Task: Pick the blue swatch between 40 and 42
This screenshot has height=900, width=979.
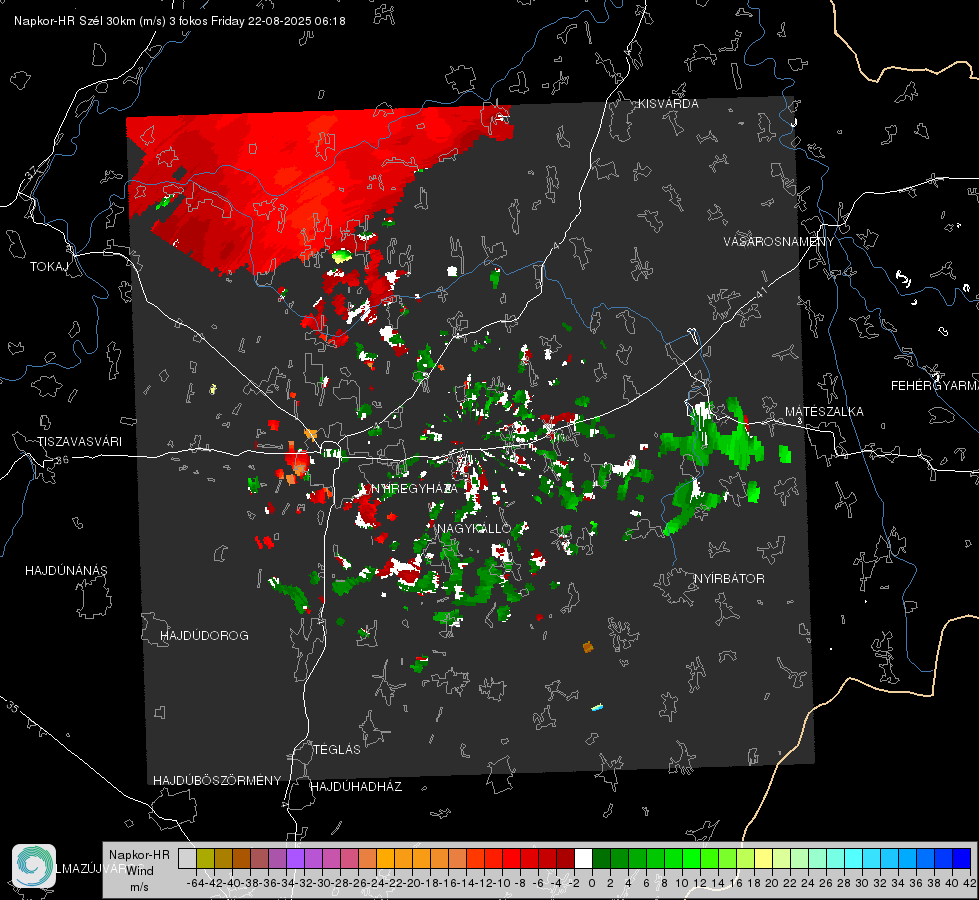Action: pyautogui.click(x=961, y=858)
